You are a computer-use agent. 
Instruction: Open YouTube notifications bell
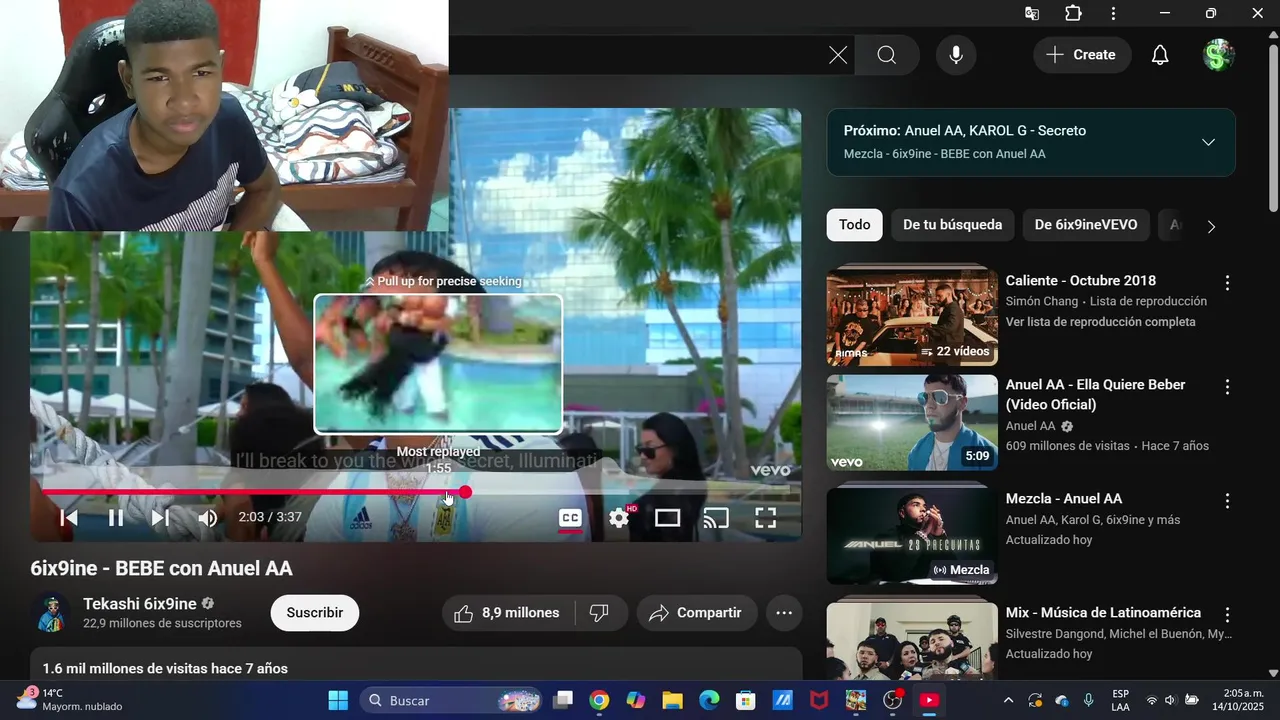pyautogui.click(x=1160, y=55)
